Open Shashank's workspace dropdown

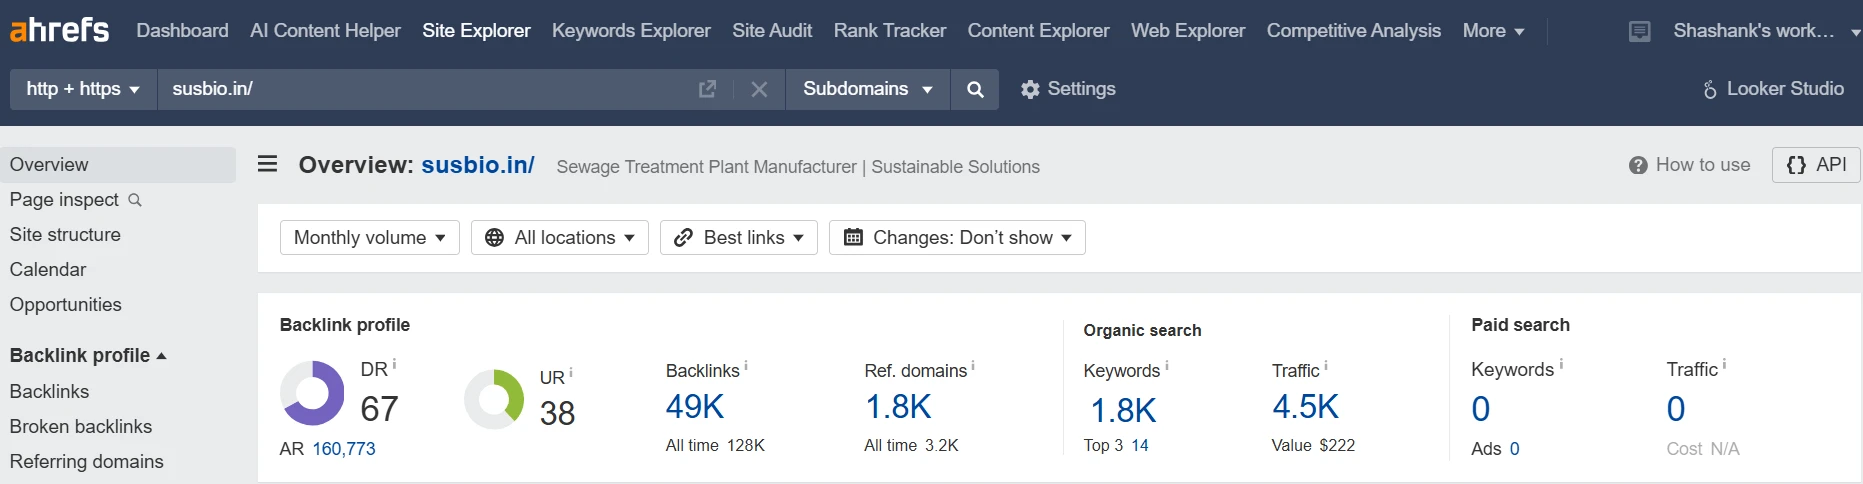(x=1766, y=31)
